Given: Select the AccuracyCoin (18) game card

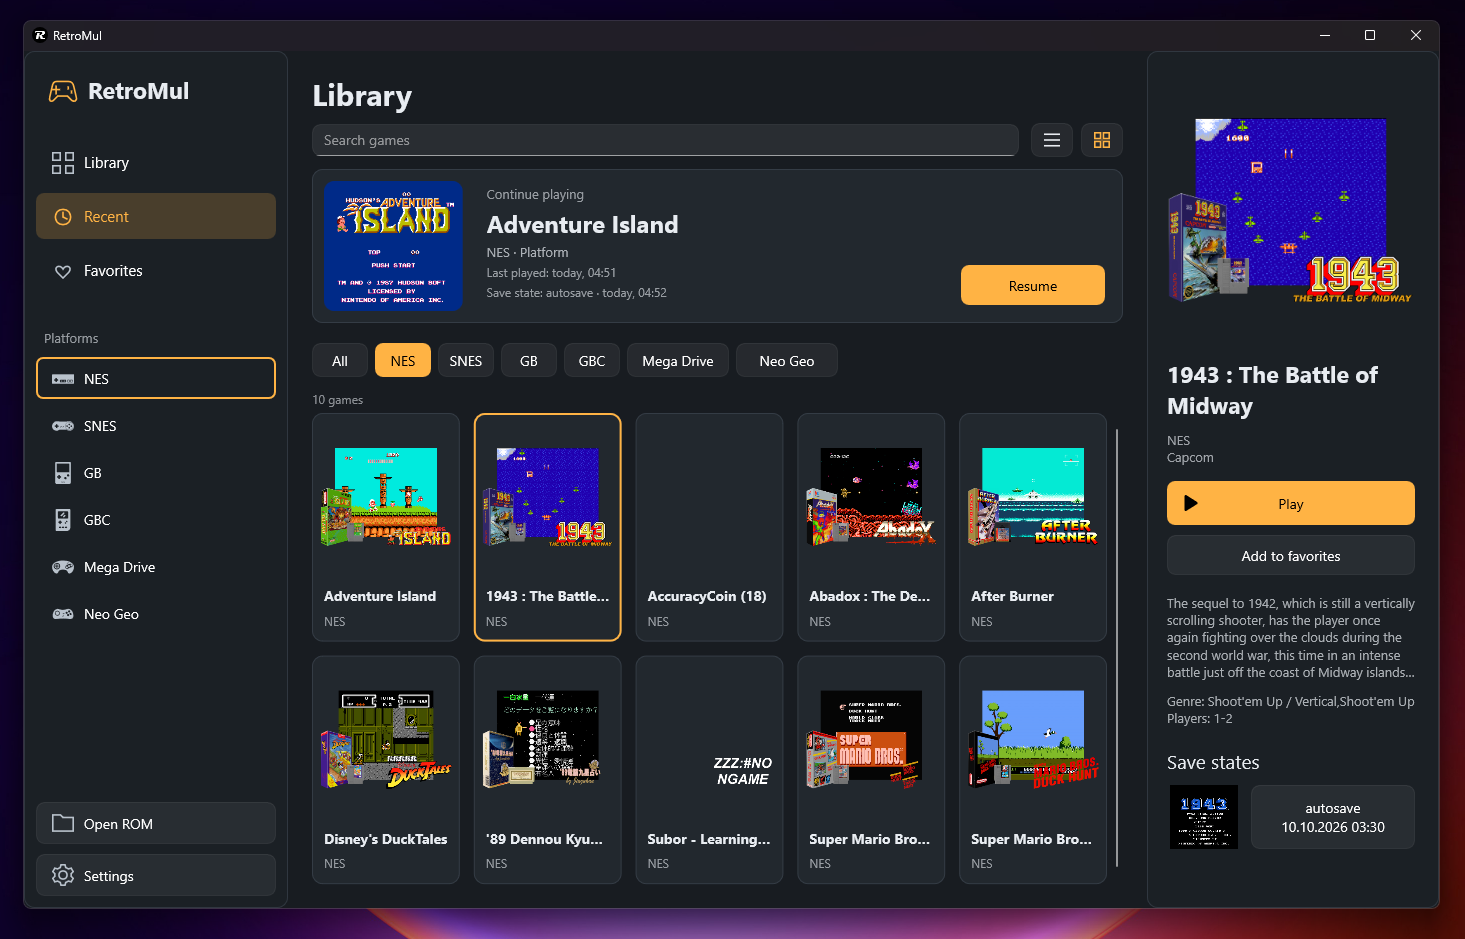Looking at the screenshot, I should click(710, 527).
